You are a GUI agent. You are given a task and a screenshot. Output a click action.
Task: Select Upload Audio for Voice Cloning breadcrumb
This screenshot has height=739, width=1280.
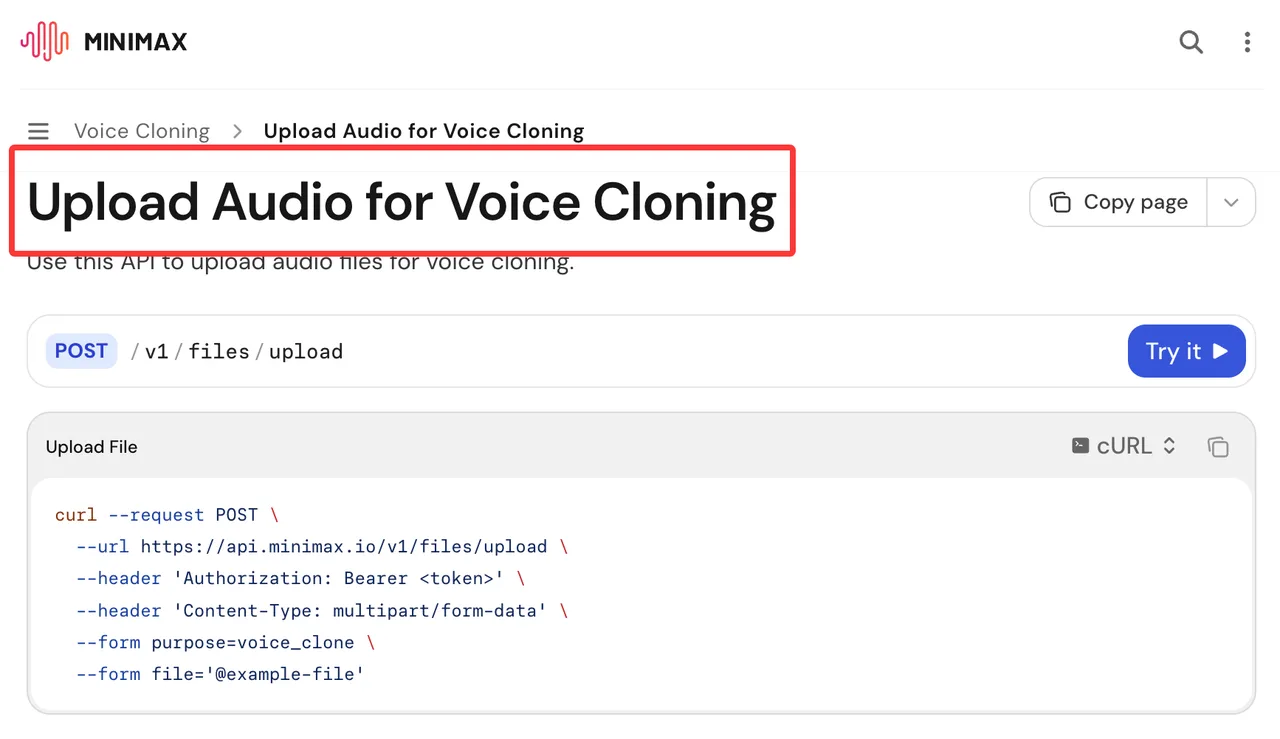point(424,131)
